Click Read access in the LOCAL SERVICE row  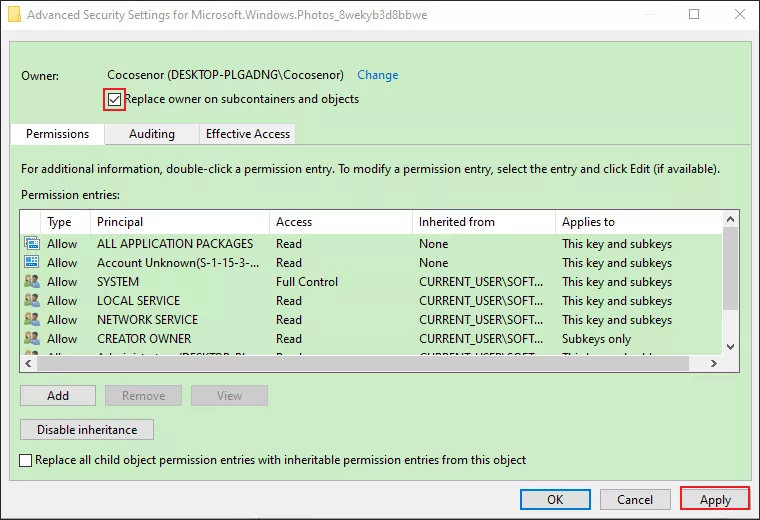pyautogui.click(x=289, y=300)
